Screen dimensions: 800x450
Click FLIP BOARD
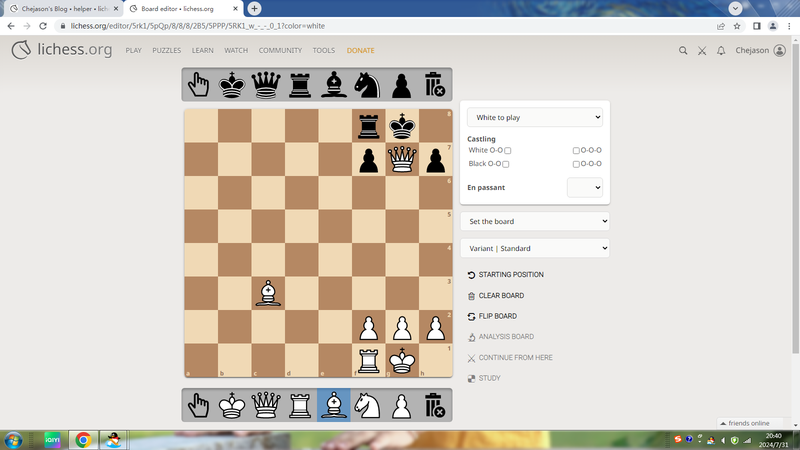coord(497,316)
